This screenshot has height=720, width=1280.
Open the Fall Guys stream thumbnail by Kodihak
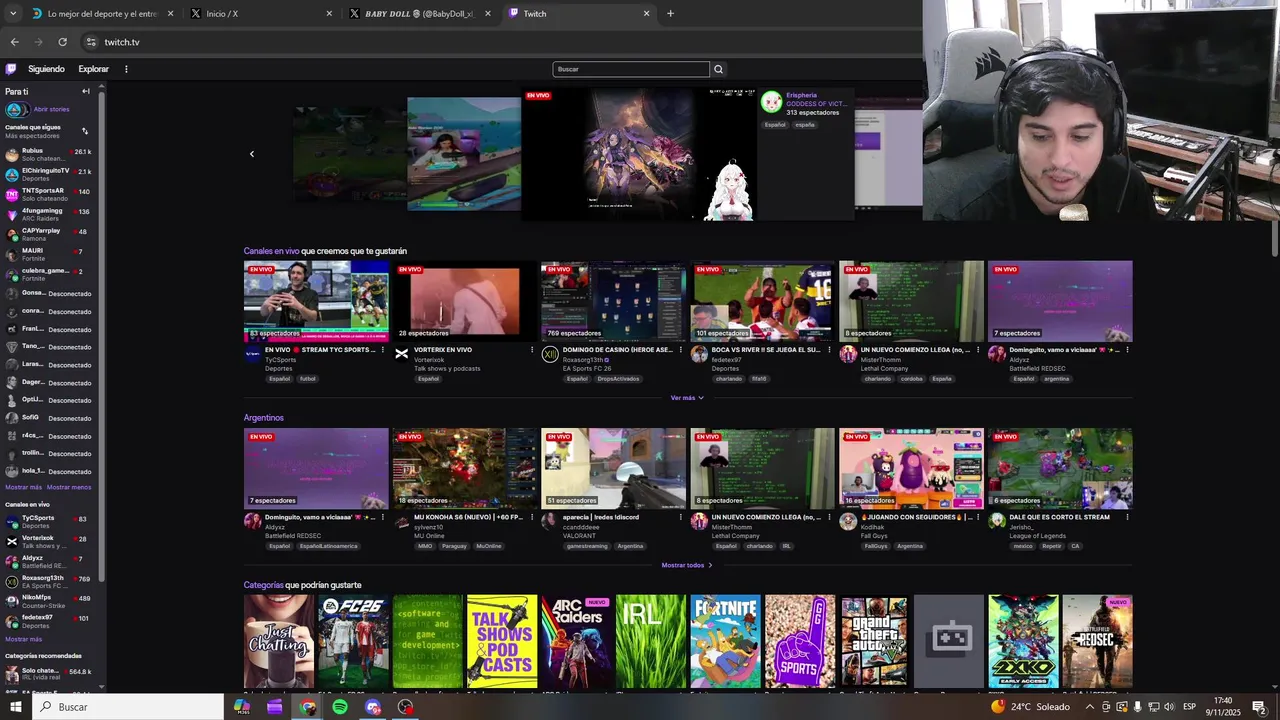tap(911, 469)
